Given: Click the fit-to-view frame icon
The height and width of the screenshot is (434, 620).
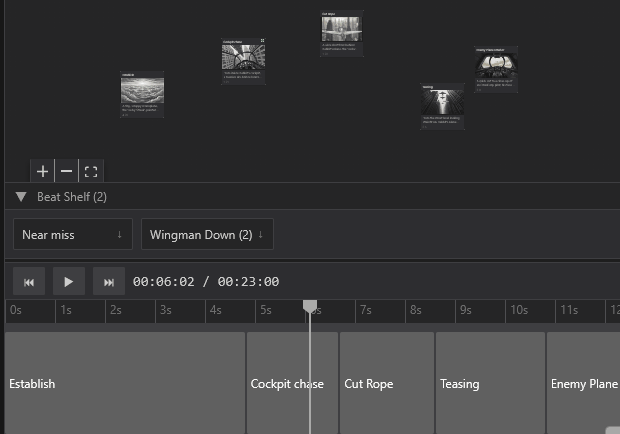Looking at the screenshot, I should tap(91, 172).
